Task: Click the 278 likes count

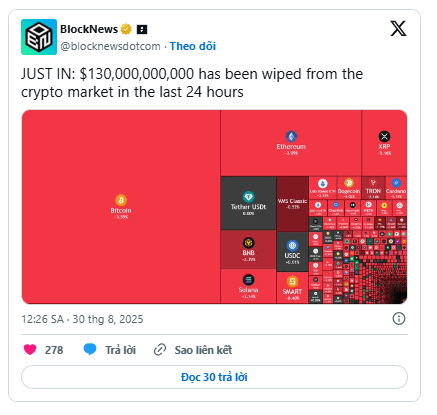Action: tap(54, 350)
